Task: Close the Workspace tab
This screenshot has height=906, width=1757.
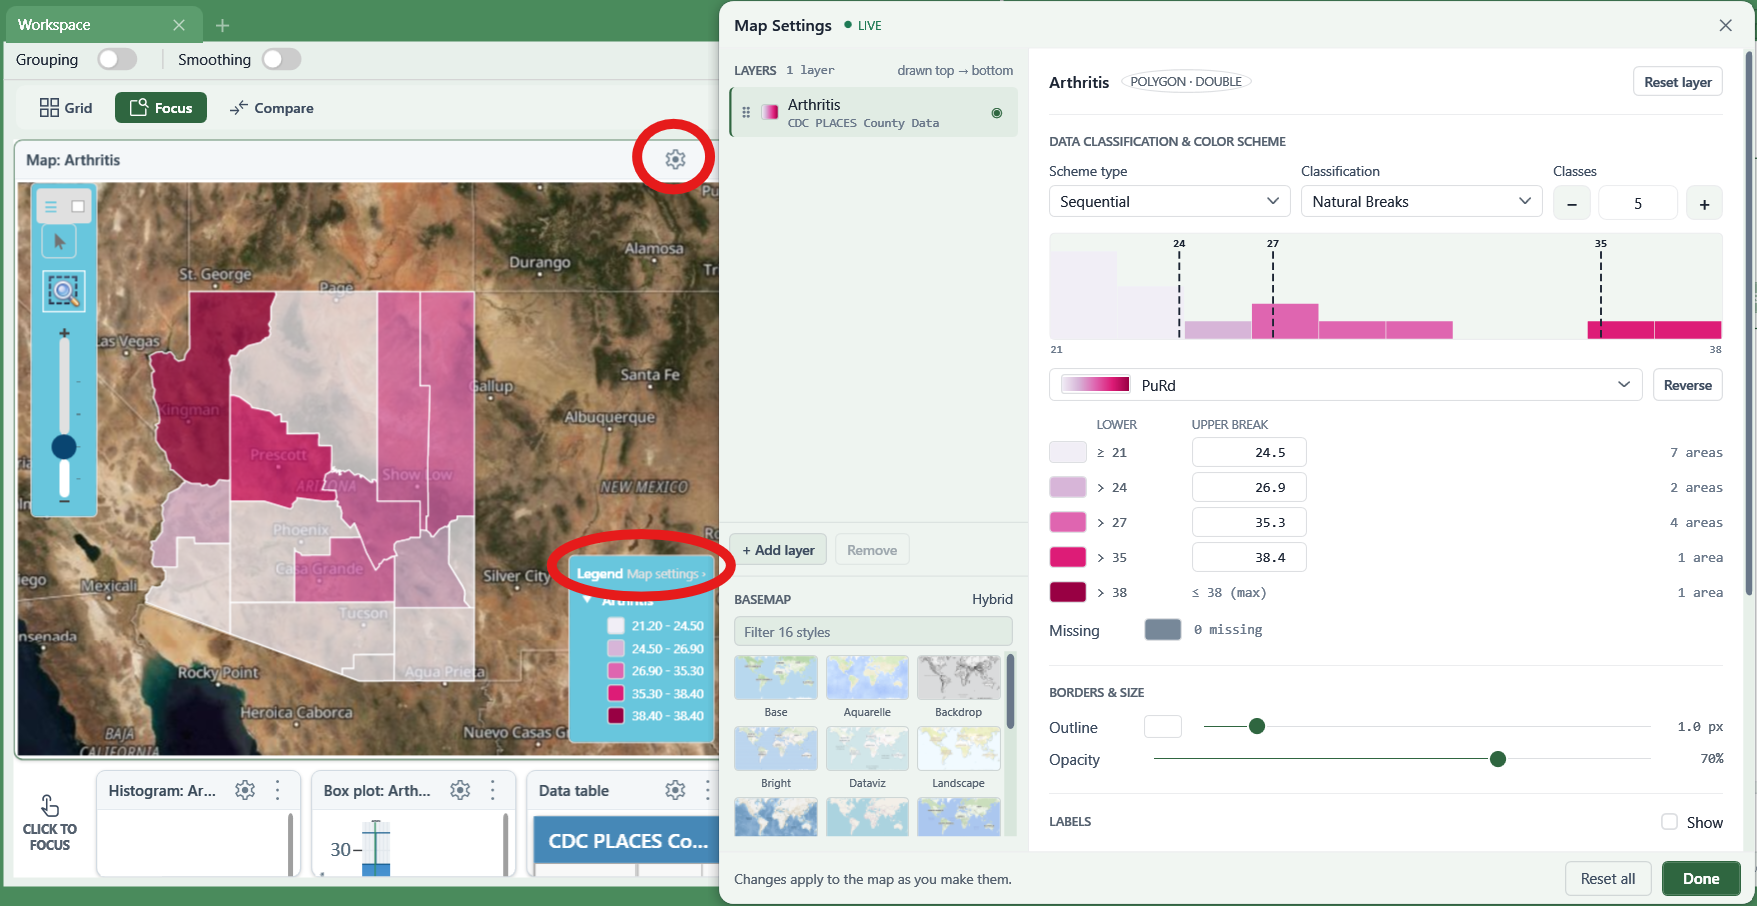Action: (x=179, y=25)
